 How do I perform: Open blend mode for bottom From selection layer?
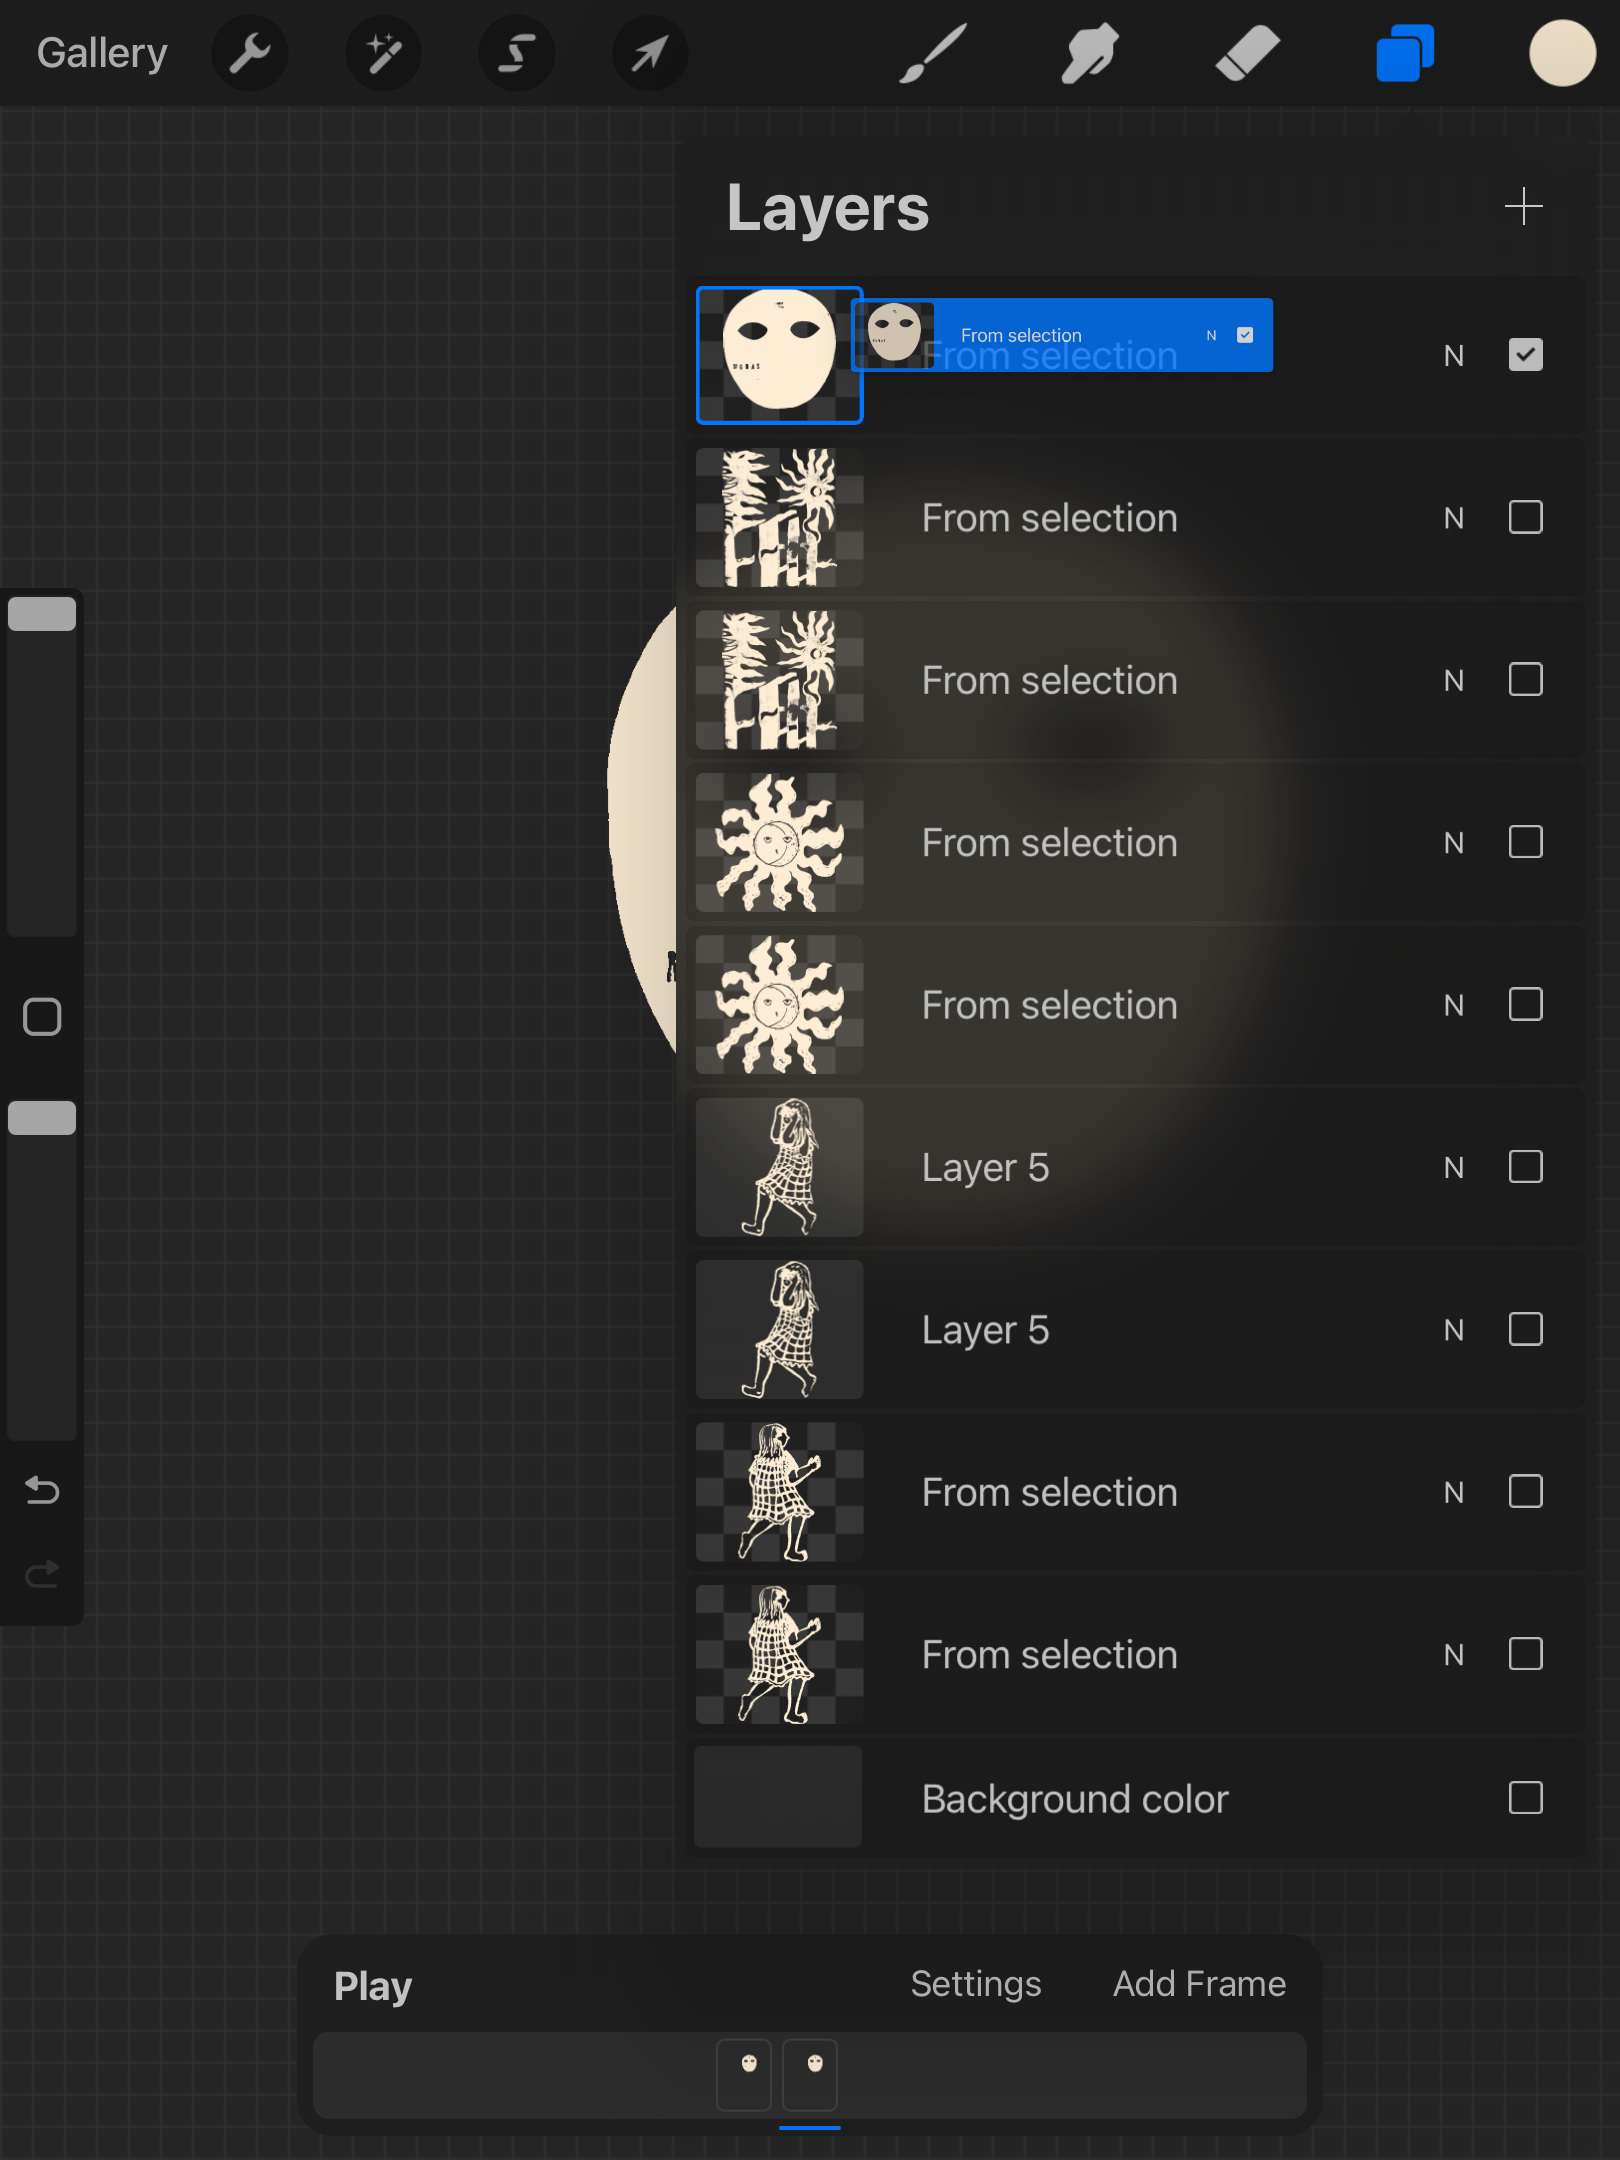pos(1453,1655)
